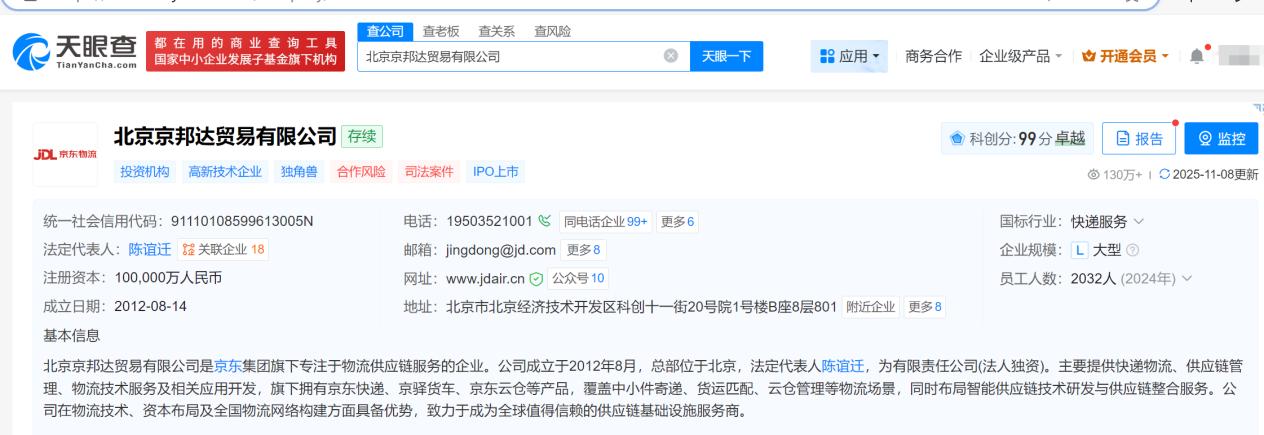Click the 监控 monitor button
Screen dimensions: 1264x435
coord(1222,139)
